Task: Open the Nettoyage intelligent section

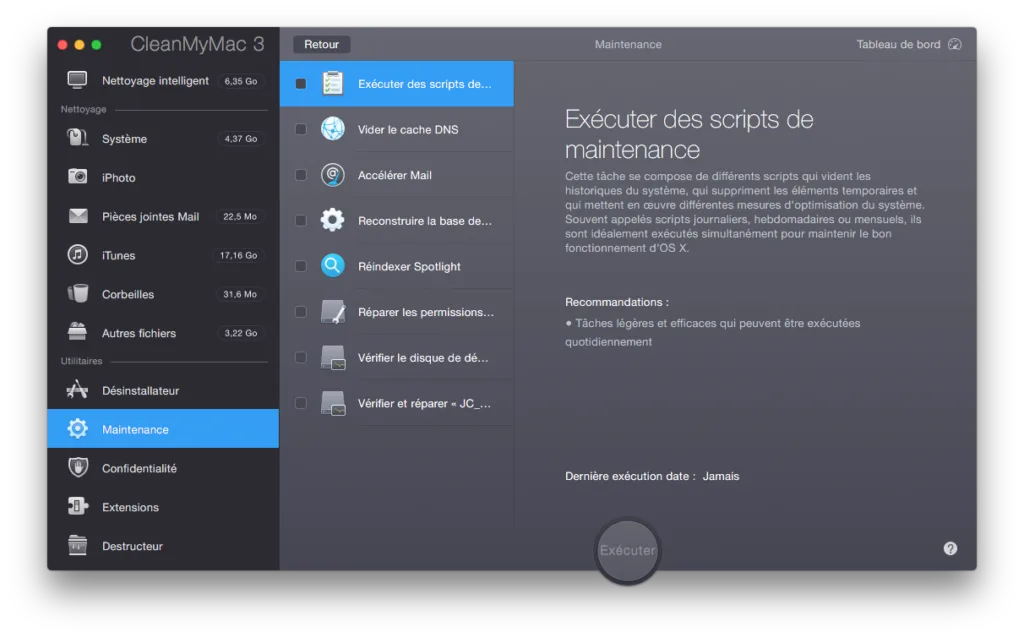Action: pyautogui.click(x=163, y=80)
